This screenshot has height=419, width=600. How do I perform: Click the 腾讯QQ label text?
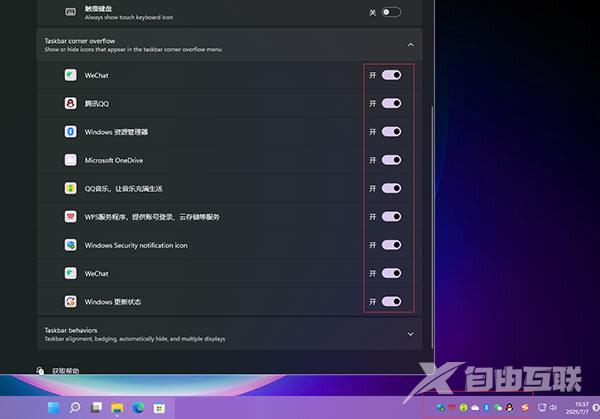(96, 104)
